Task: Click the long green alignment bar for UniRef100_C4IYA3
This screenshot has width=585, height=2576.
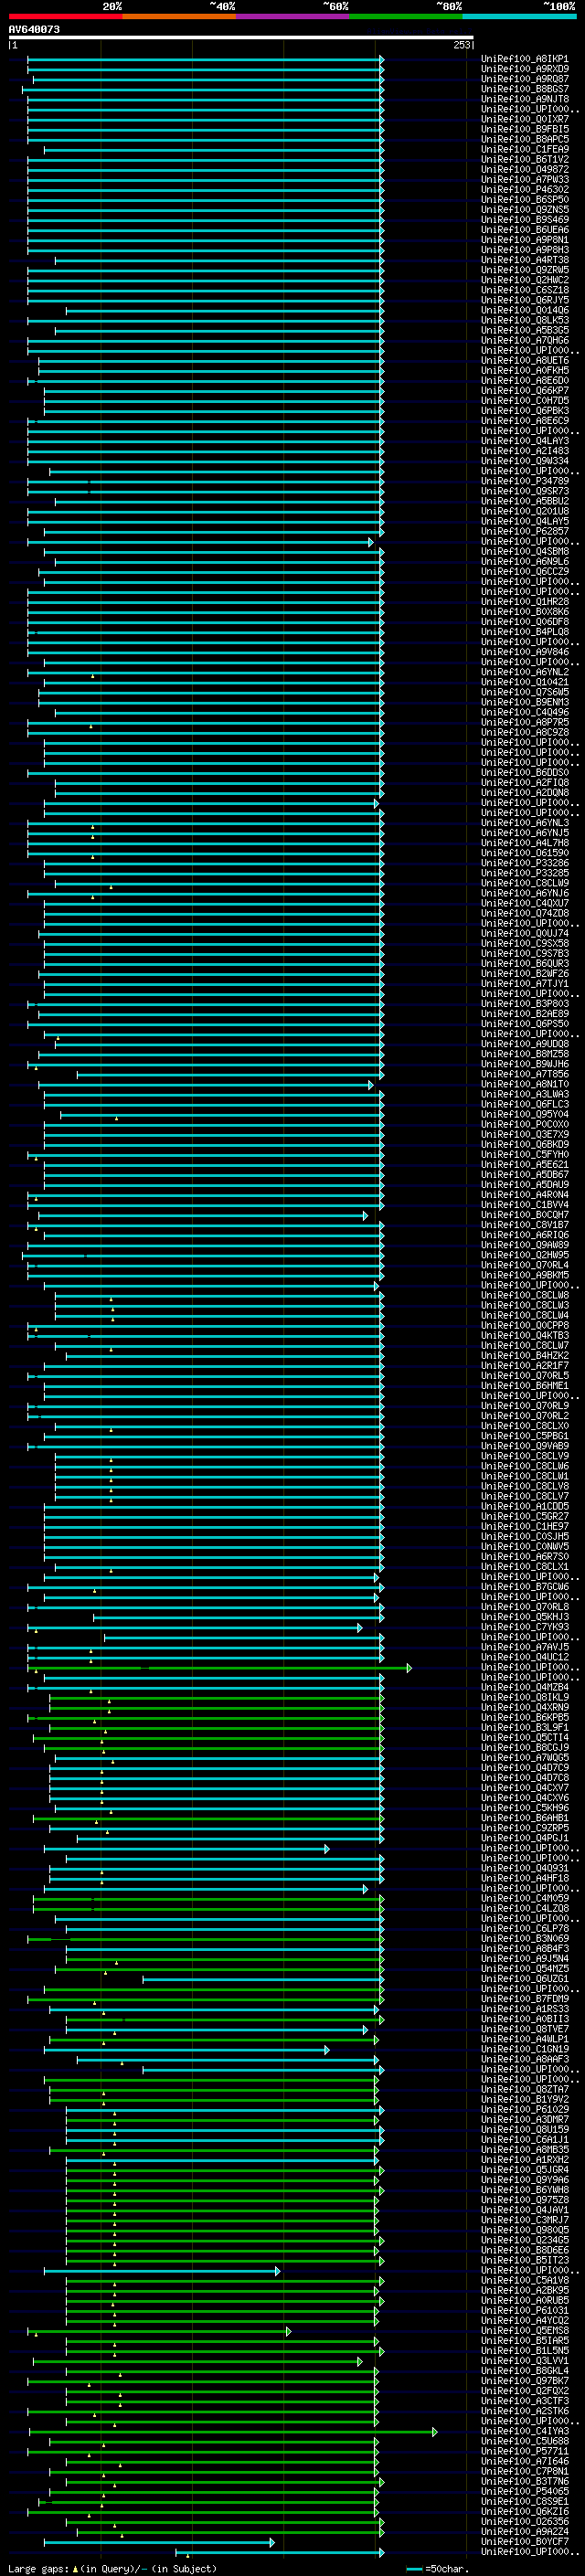Action: pos(233,2431)
